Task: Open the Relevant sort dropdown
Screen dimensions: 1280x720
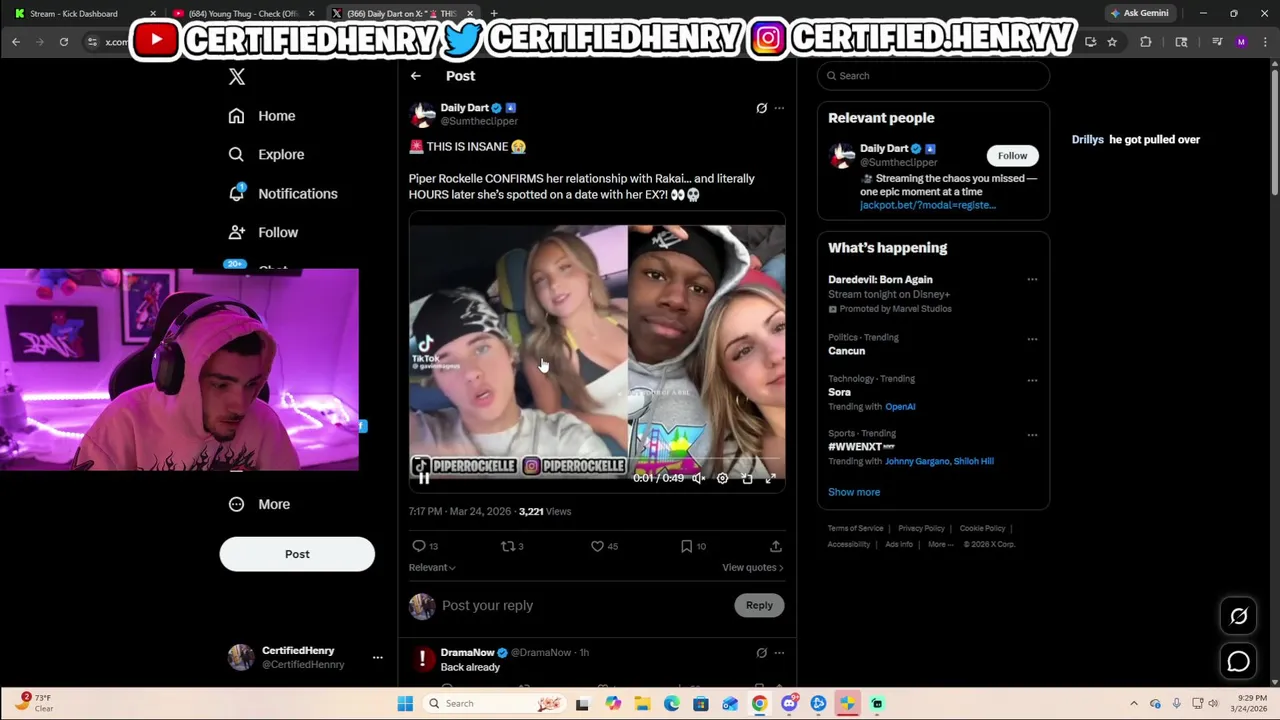Action: point(432,567)
